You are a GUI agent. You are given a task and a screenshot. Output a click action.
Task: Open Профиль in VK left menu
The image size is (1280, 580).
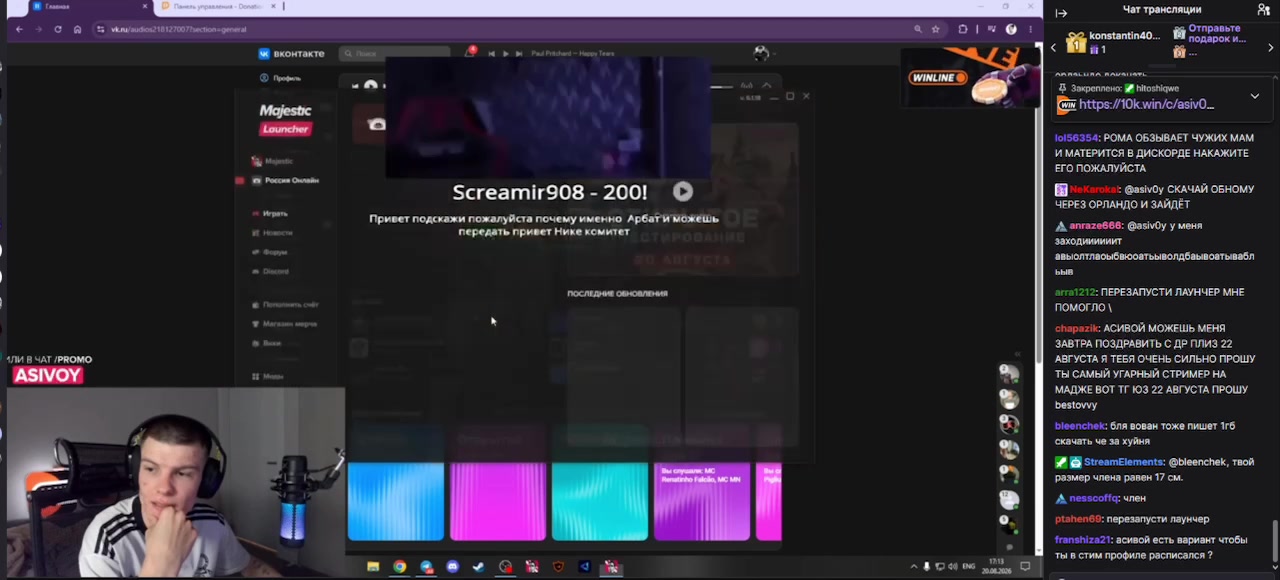[x=280, y=78]
